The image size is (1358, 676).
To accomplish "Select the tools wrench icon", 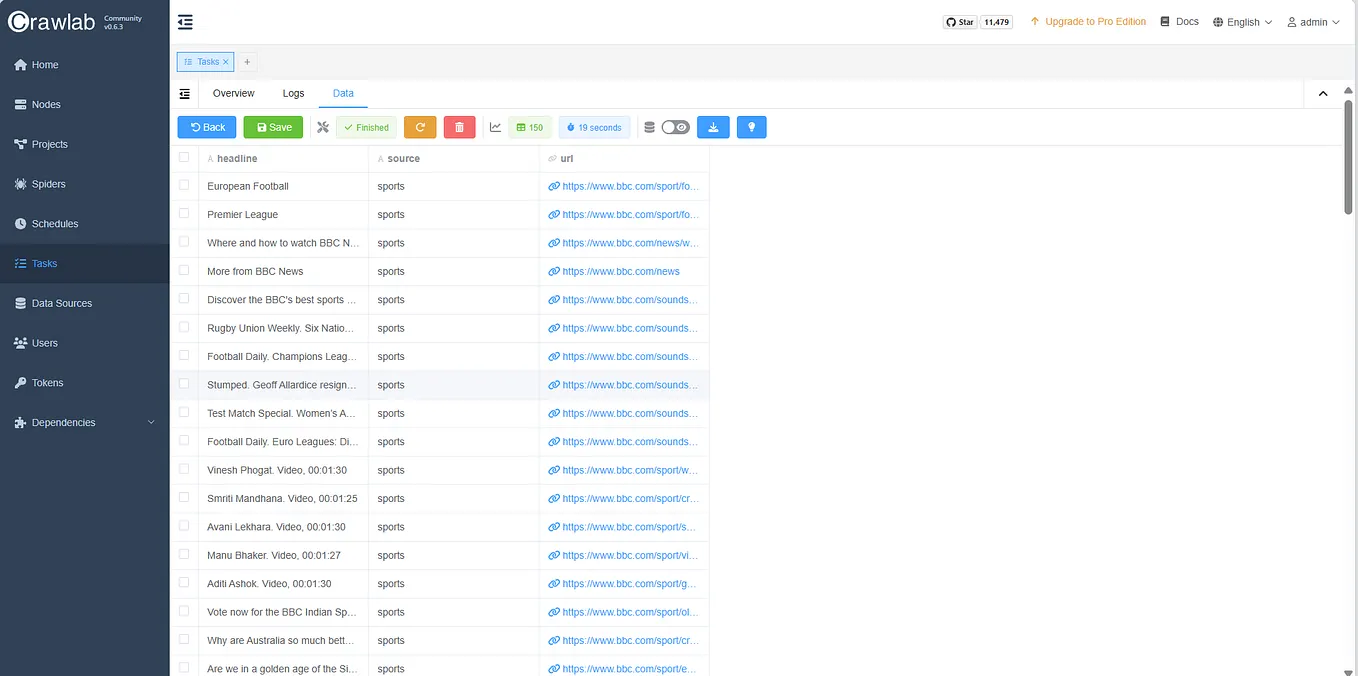I will click(x=324, y=127).
